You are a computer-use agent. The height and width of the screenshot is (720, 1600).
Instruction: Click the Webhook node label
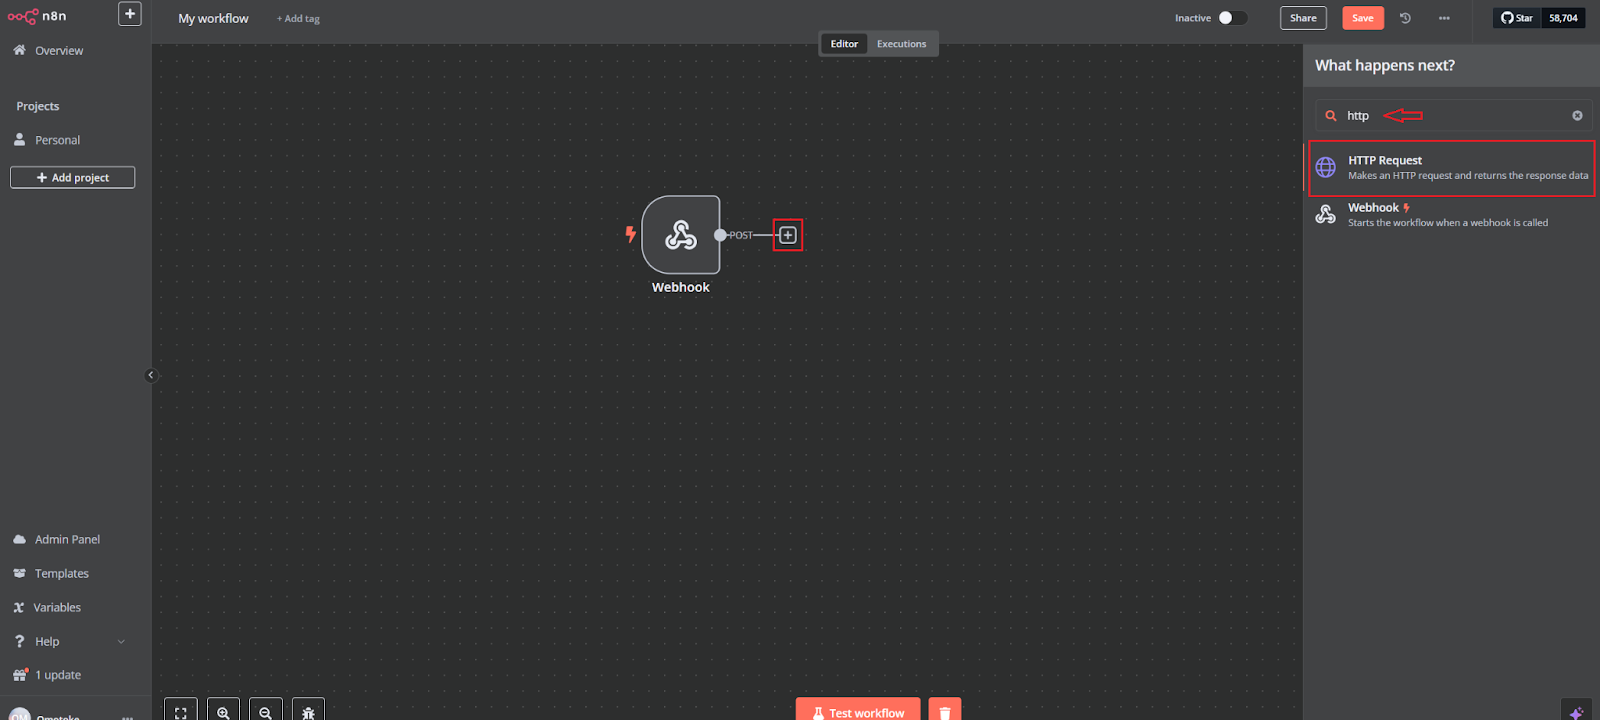[x=681, y=287]
